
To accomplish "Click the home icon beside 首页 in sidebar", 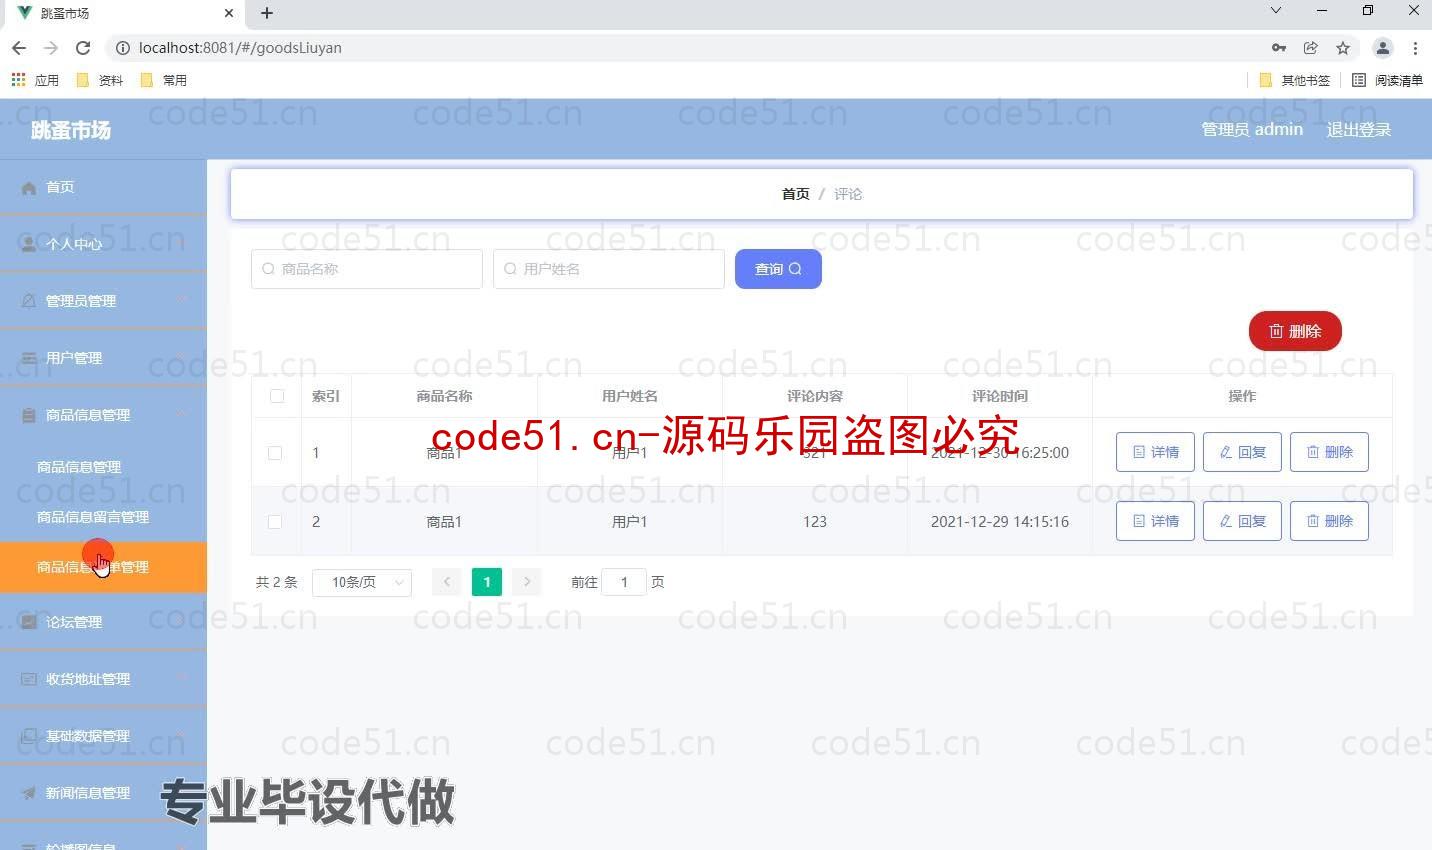I will [28, 188].
